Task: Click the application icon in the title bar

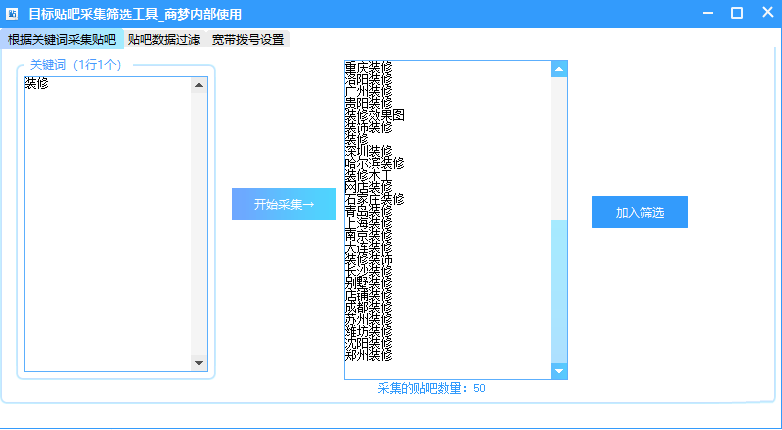Action: tap(12, 14)
